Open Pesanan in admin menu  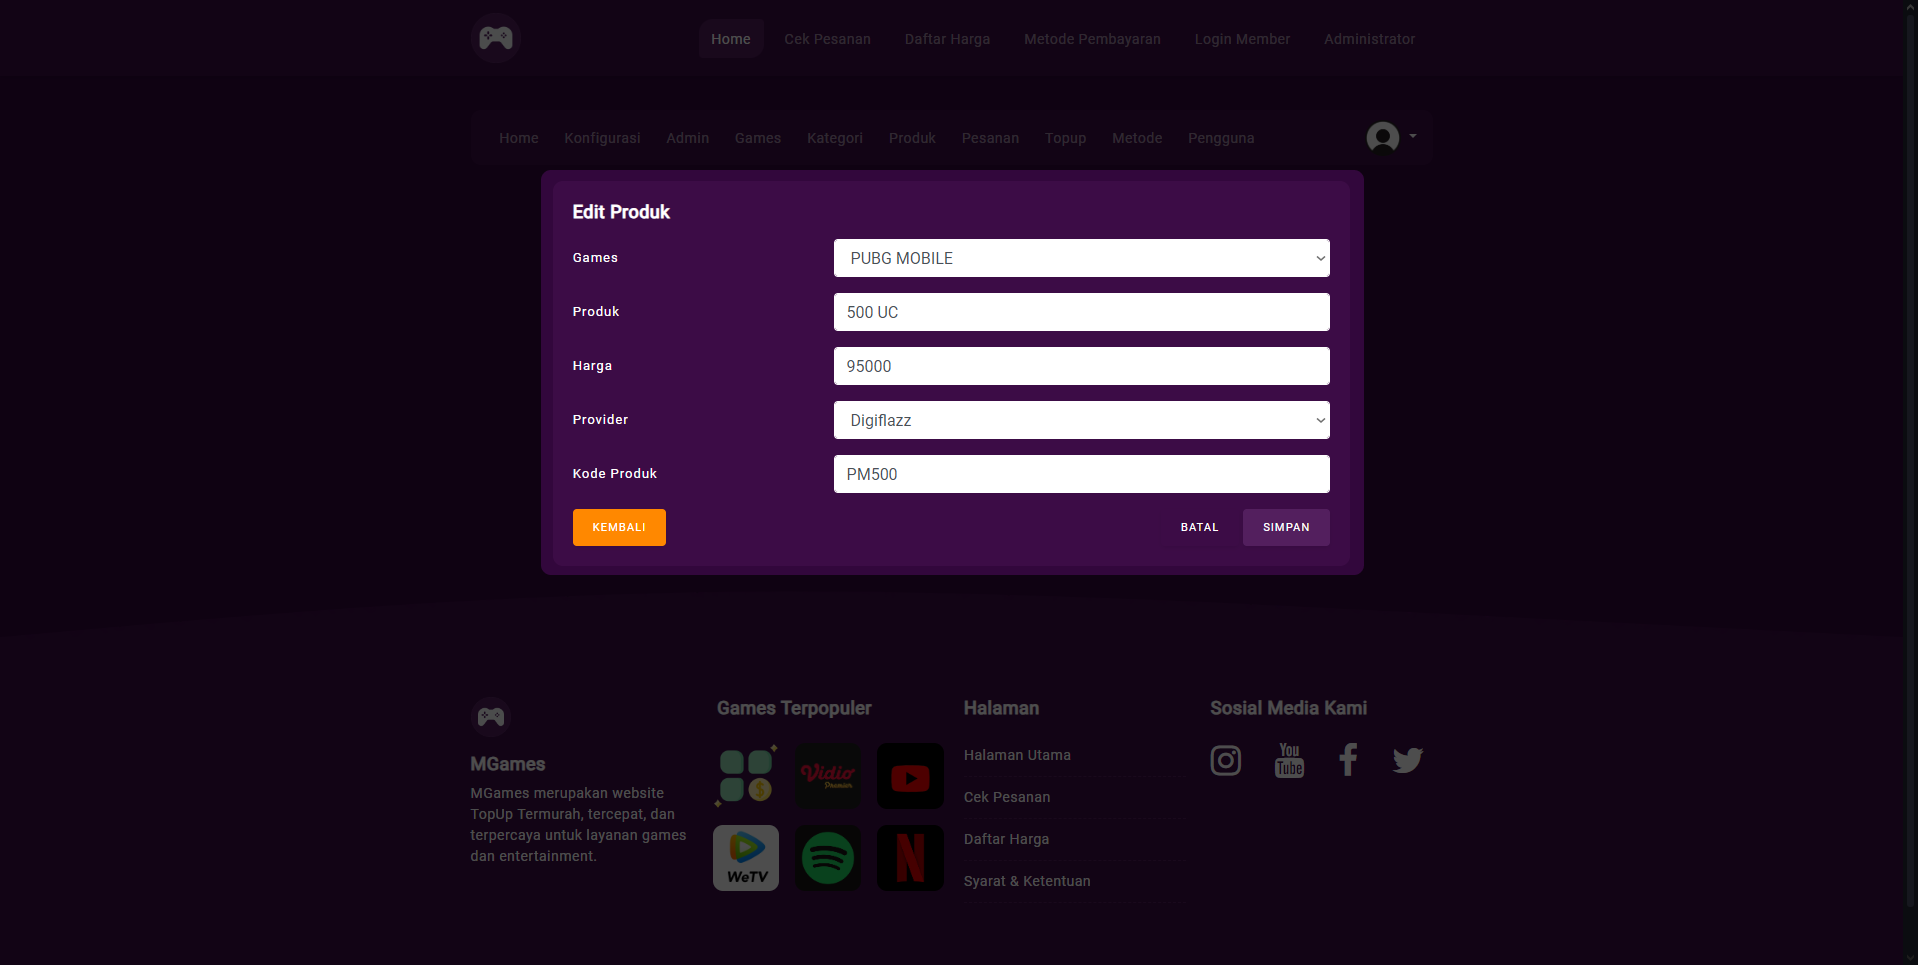[990, 138]
